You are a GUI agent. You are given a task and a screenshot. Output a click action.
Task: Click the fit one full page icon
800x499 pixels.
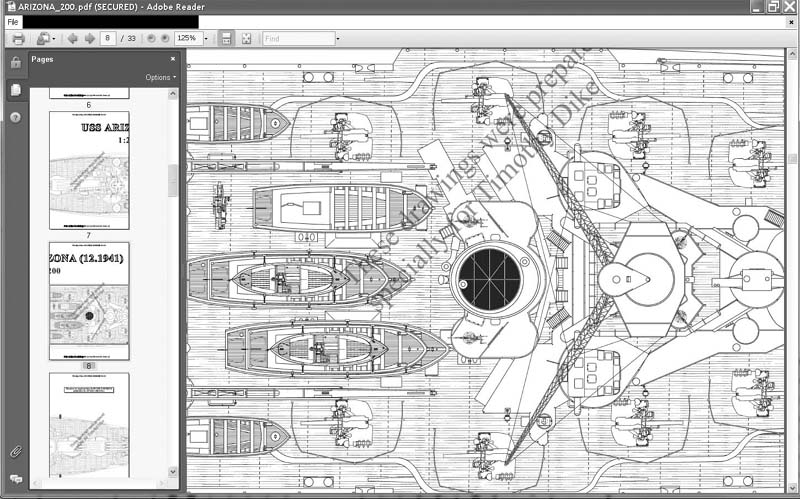tap(246, 39)
